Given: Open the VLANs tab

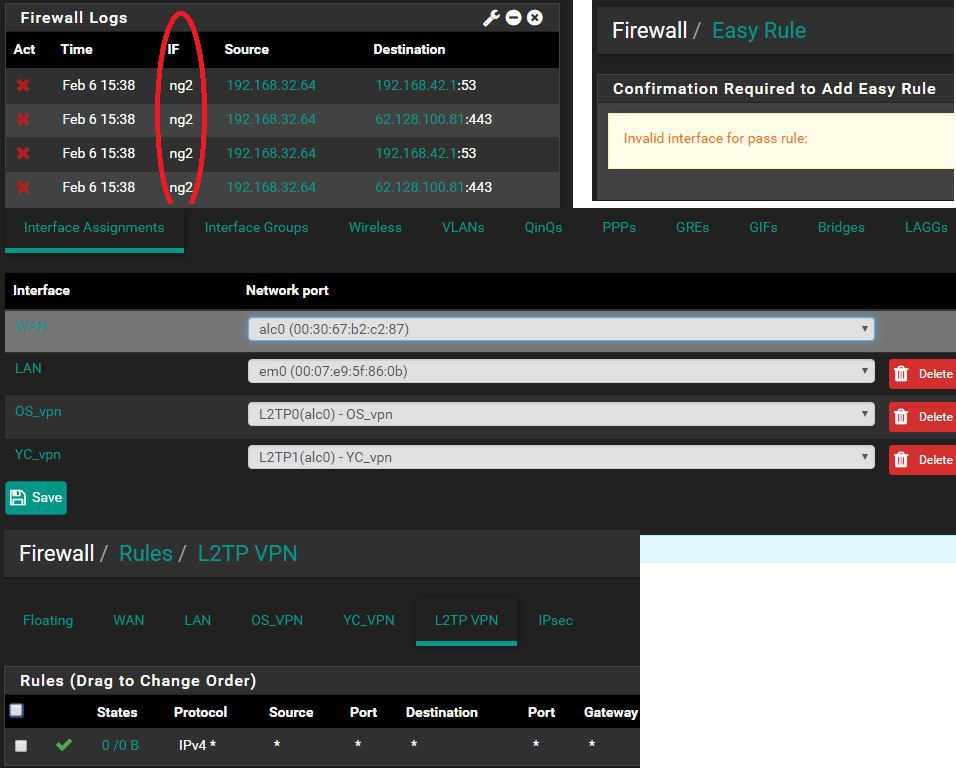Looking at the screenshot, I should 463,227.
